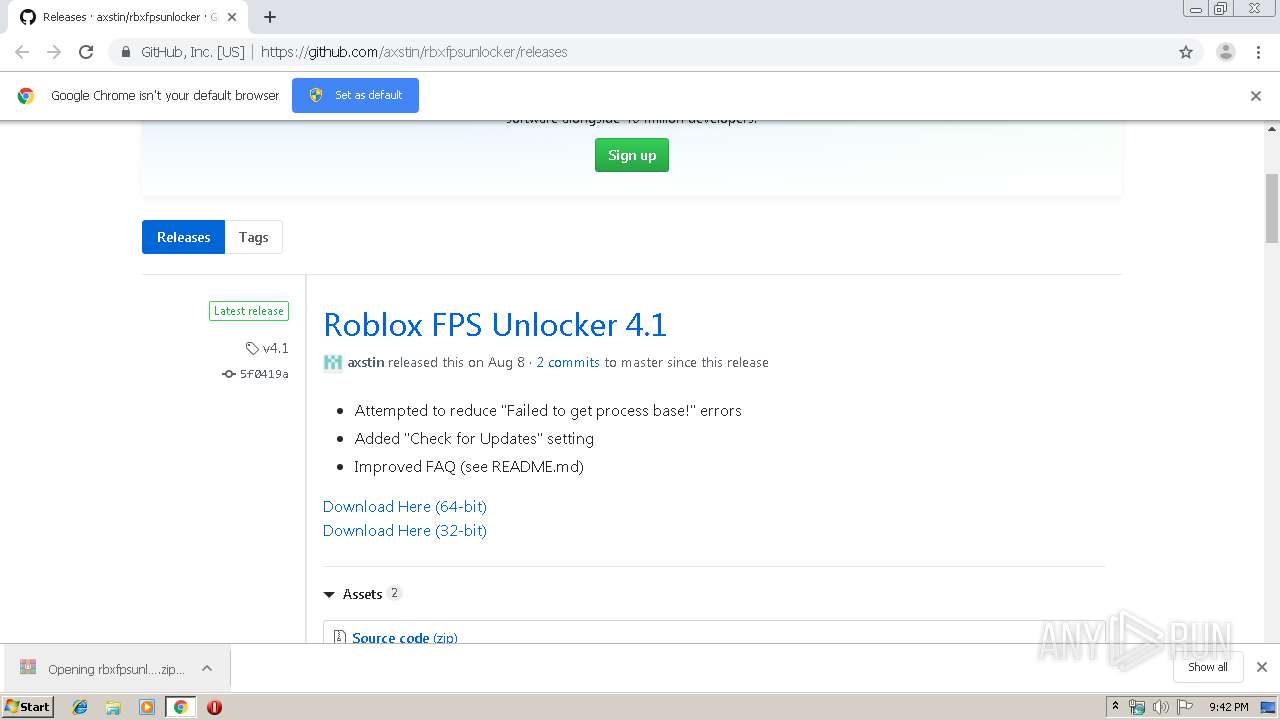
Task: Close the downloads bar
Action: coord(1261,667)
